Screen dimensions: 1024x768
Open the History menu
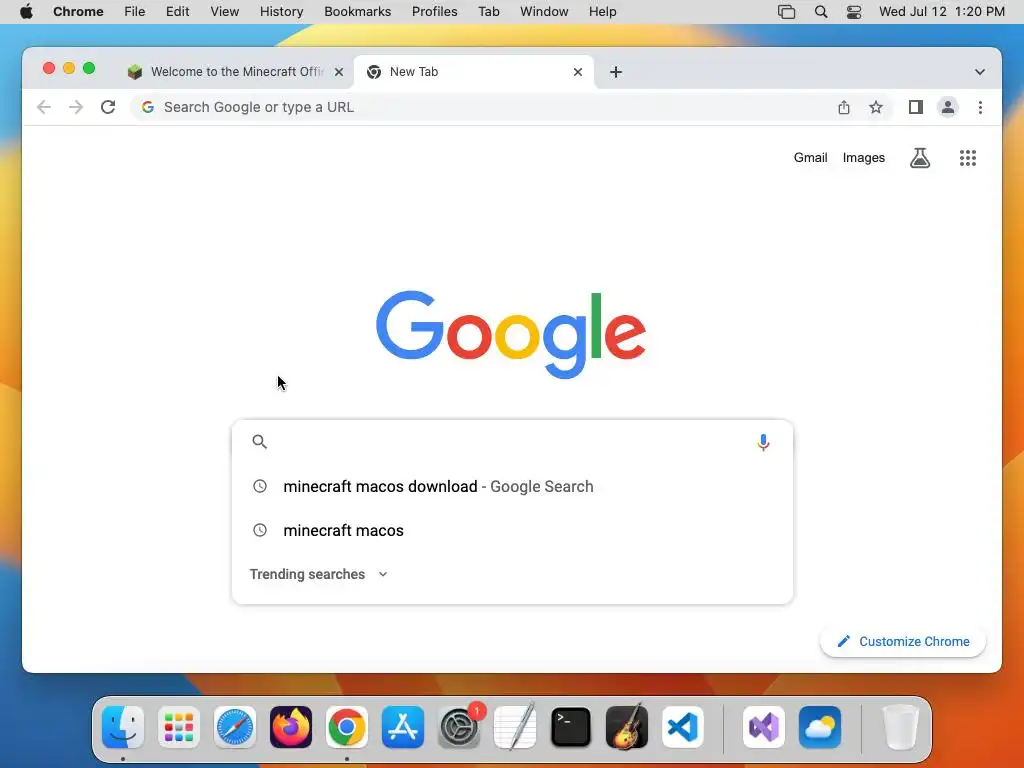[281, 12]
